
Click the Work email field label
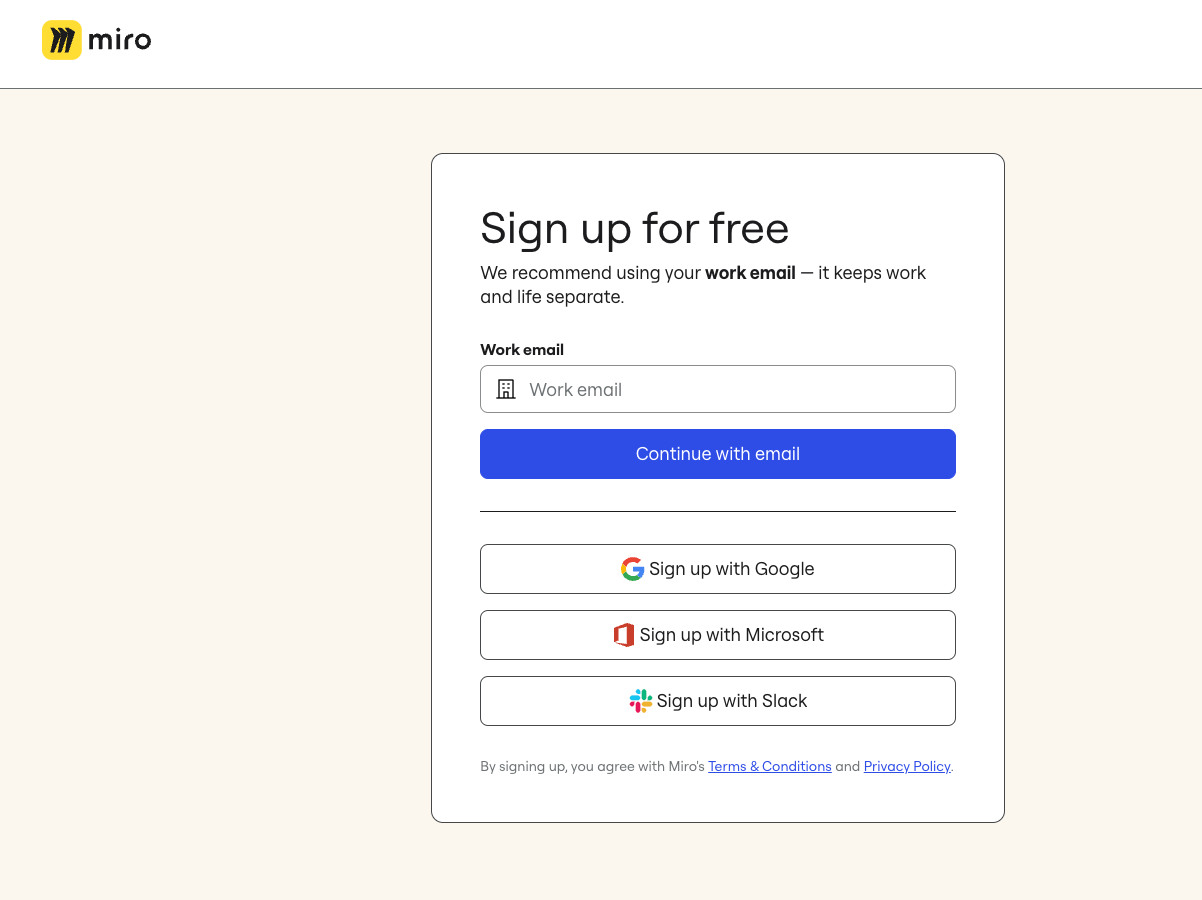click(x=521, y=349)
